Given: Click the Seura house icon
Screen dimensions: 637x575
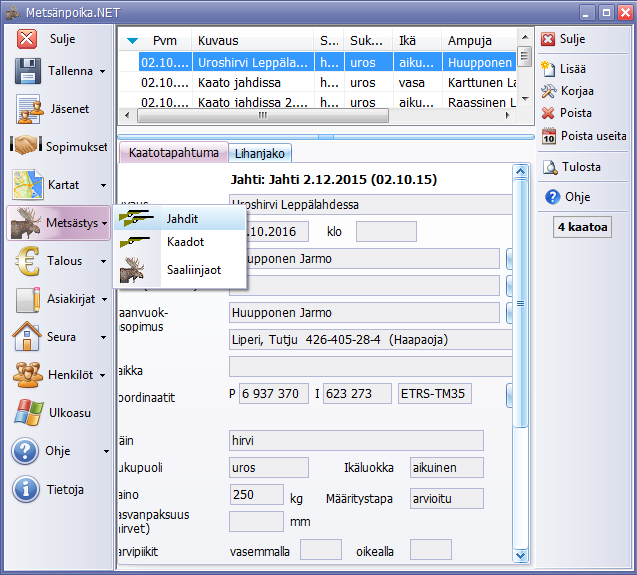Looking at the screenshot, I should (x=27, y=337).
